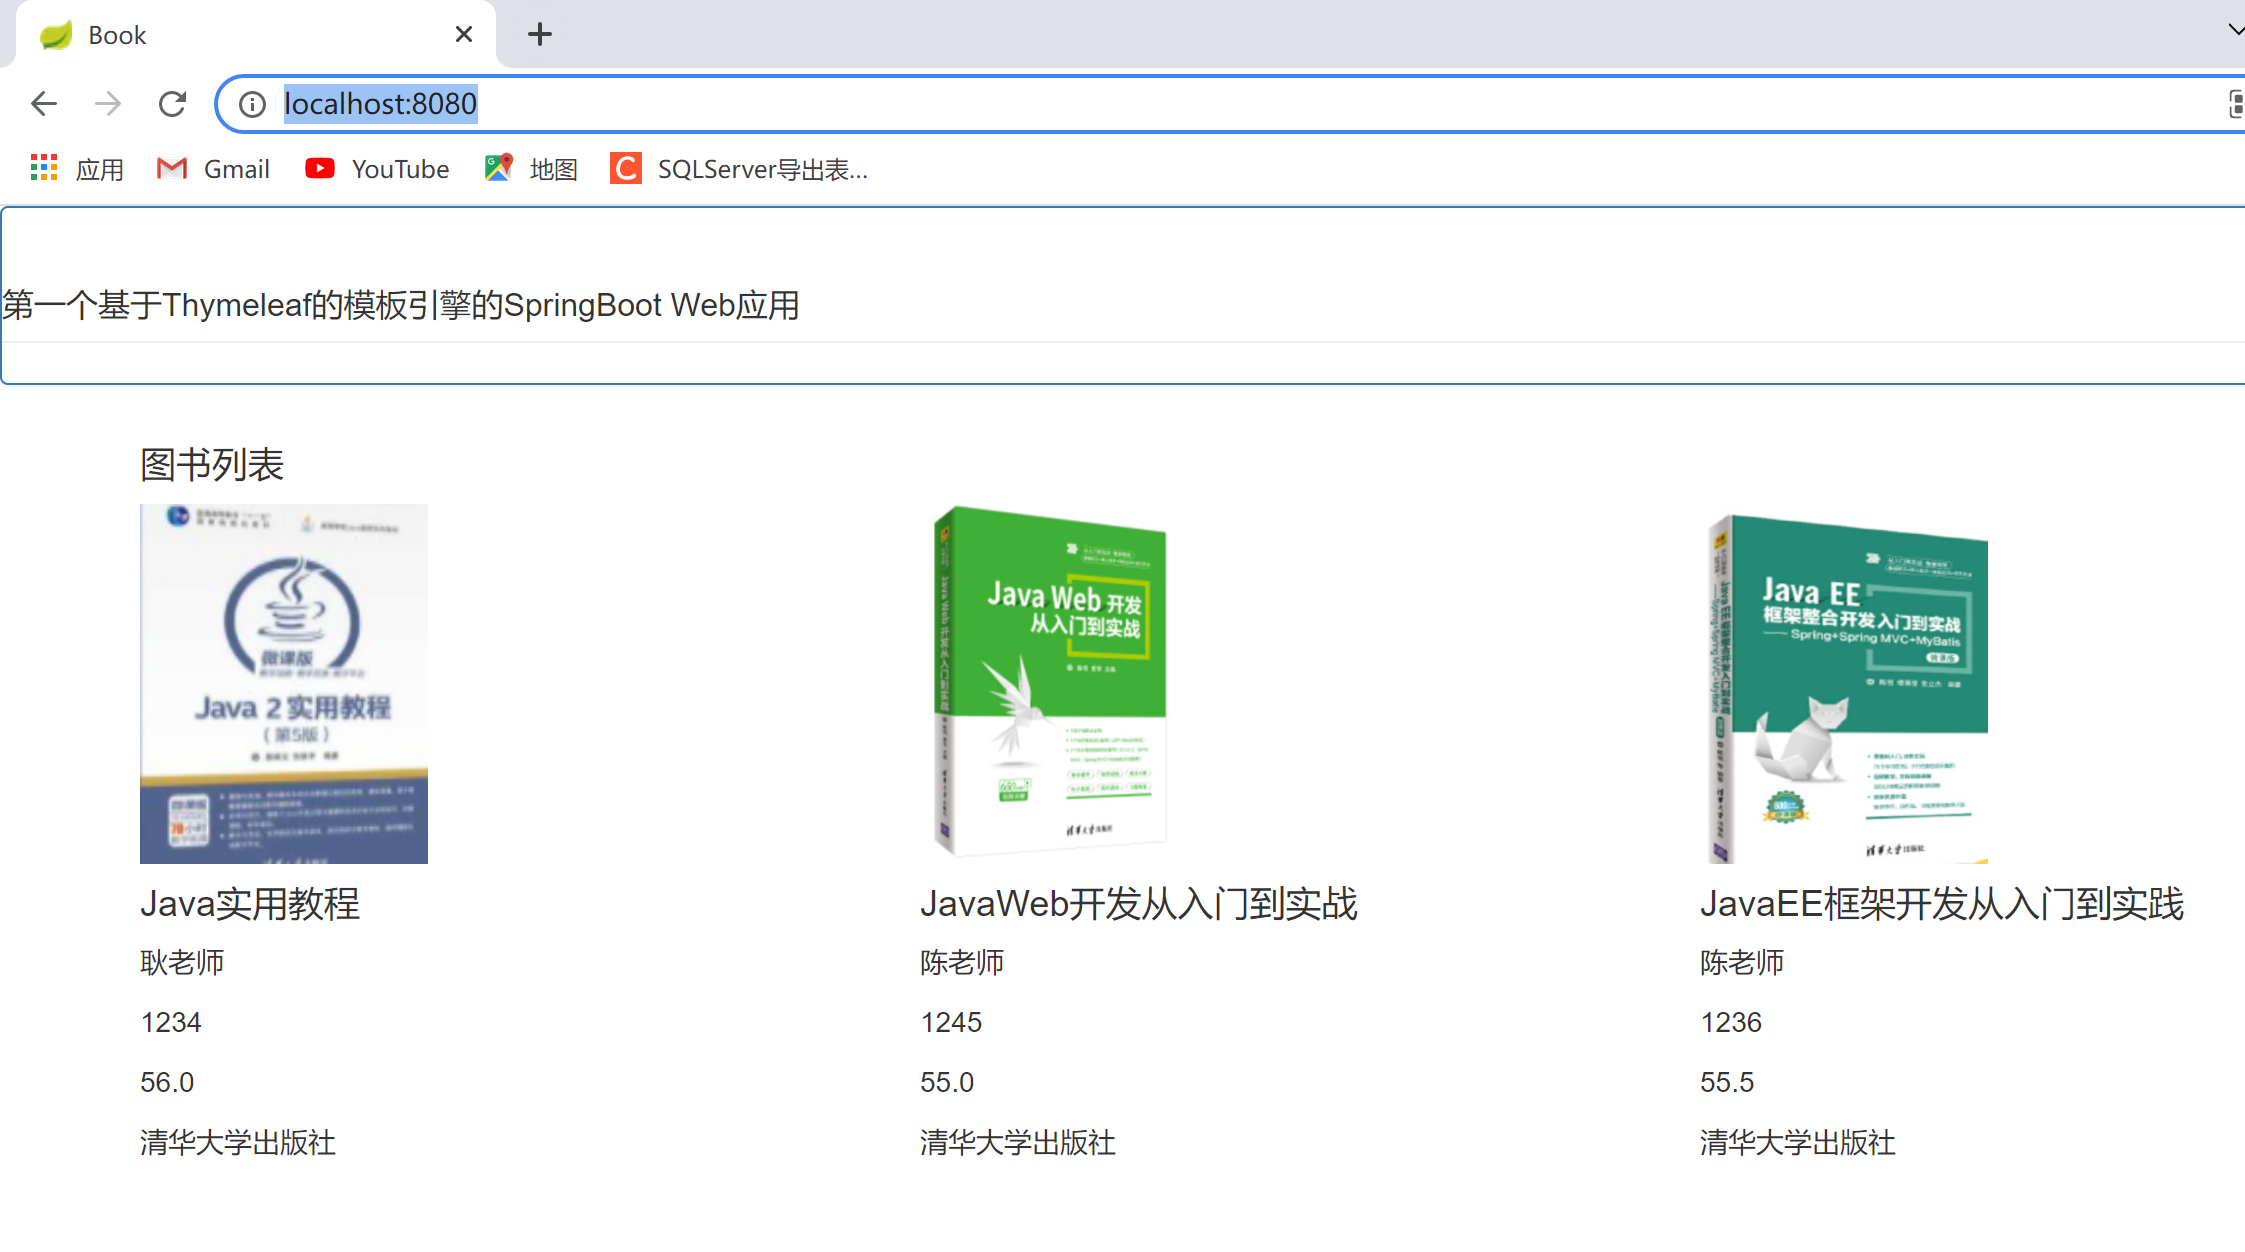Open the site information icon

252,104
